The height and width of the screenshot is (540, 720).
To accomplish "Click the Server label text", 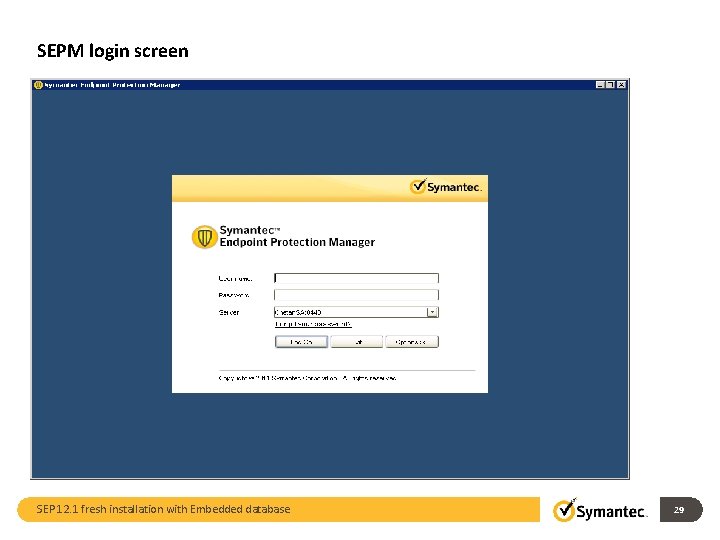I will click(x=229, y=313).
